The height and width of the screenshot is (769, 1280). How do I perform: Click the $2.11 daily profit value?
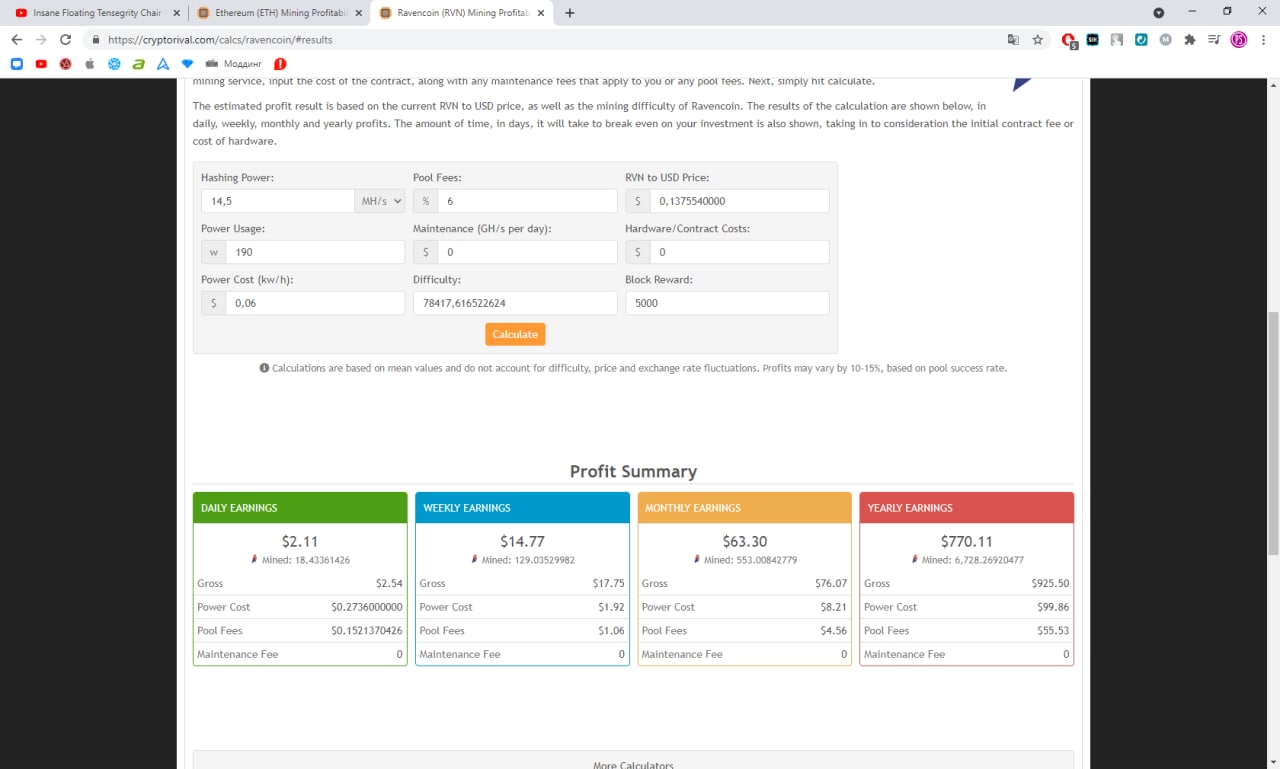pos(300,541)
